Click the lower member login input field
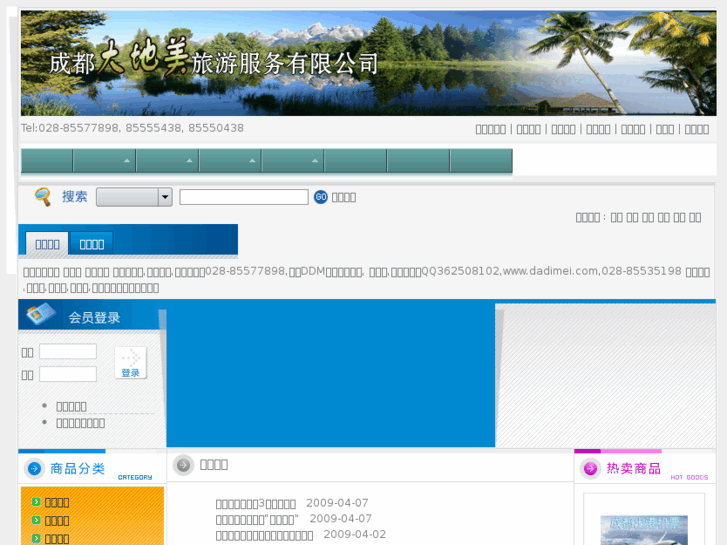The width and height of the screenshot is (727, 545). (x=68, y=374)
